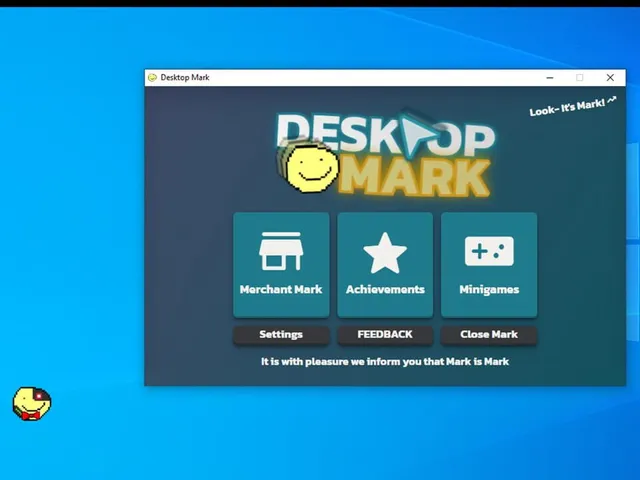Click the Close Mark button
The width and height of the screenshot is (640, 480).
[x=489, y=335]
